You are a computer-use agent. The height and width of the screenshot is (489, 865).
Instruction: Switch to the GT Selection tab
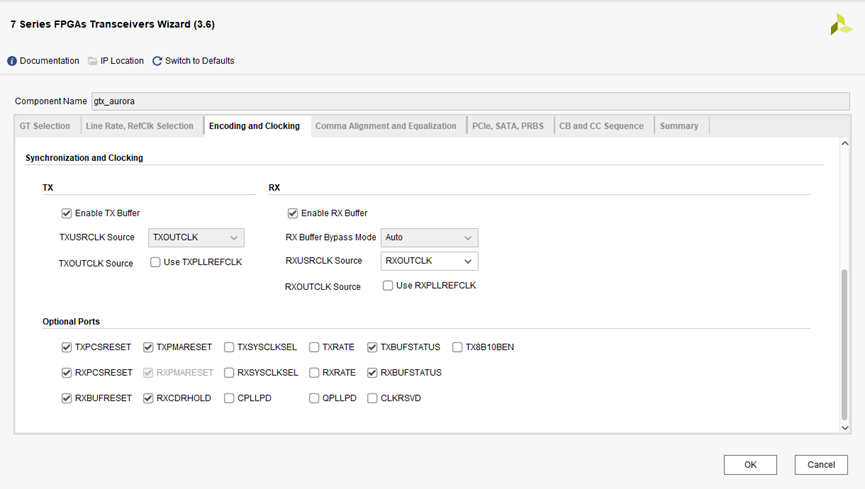45,126
